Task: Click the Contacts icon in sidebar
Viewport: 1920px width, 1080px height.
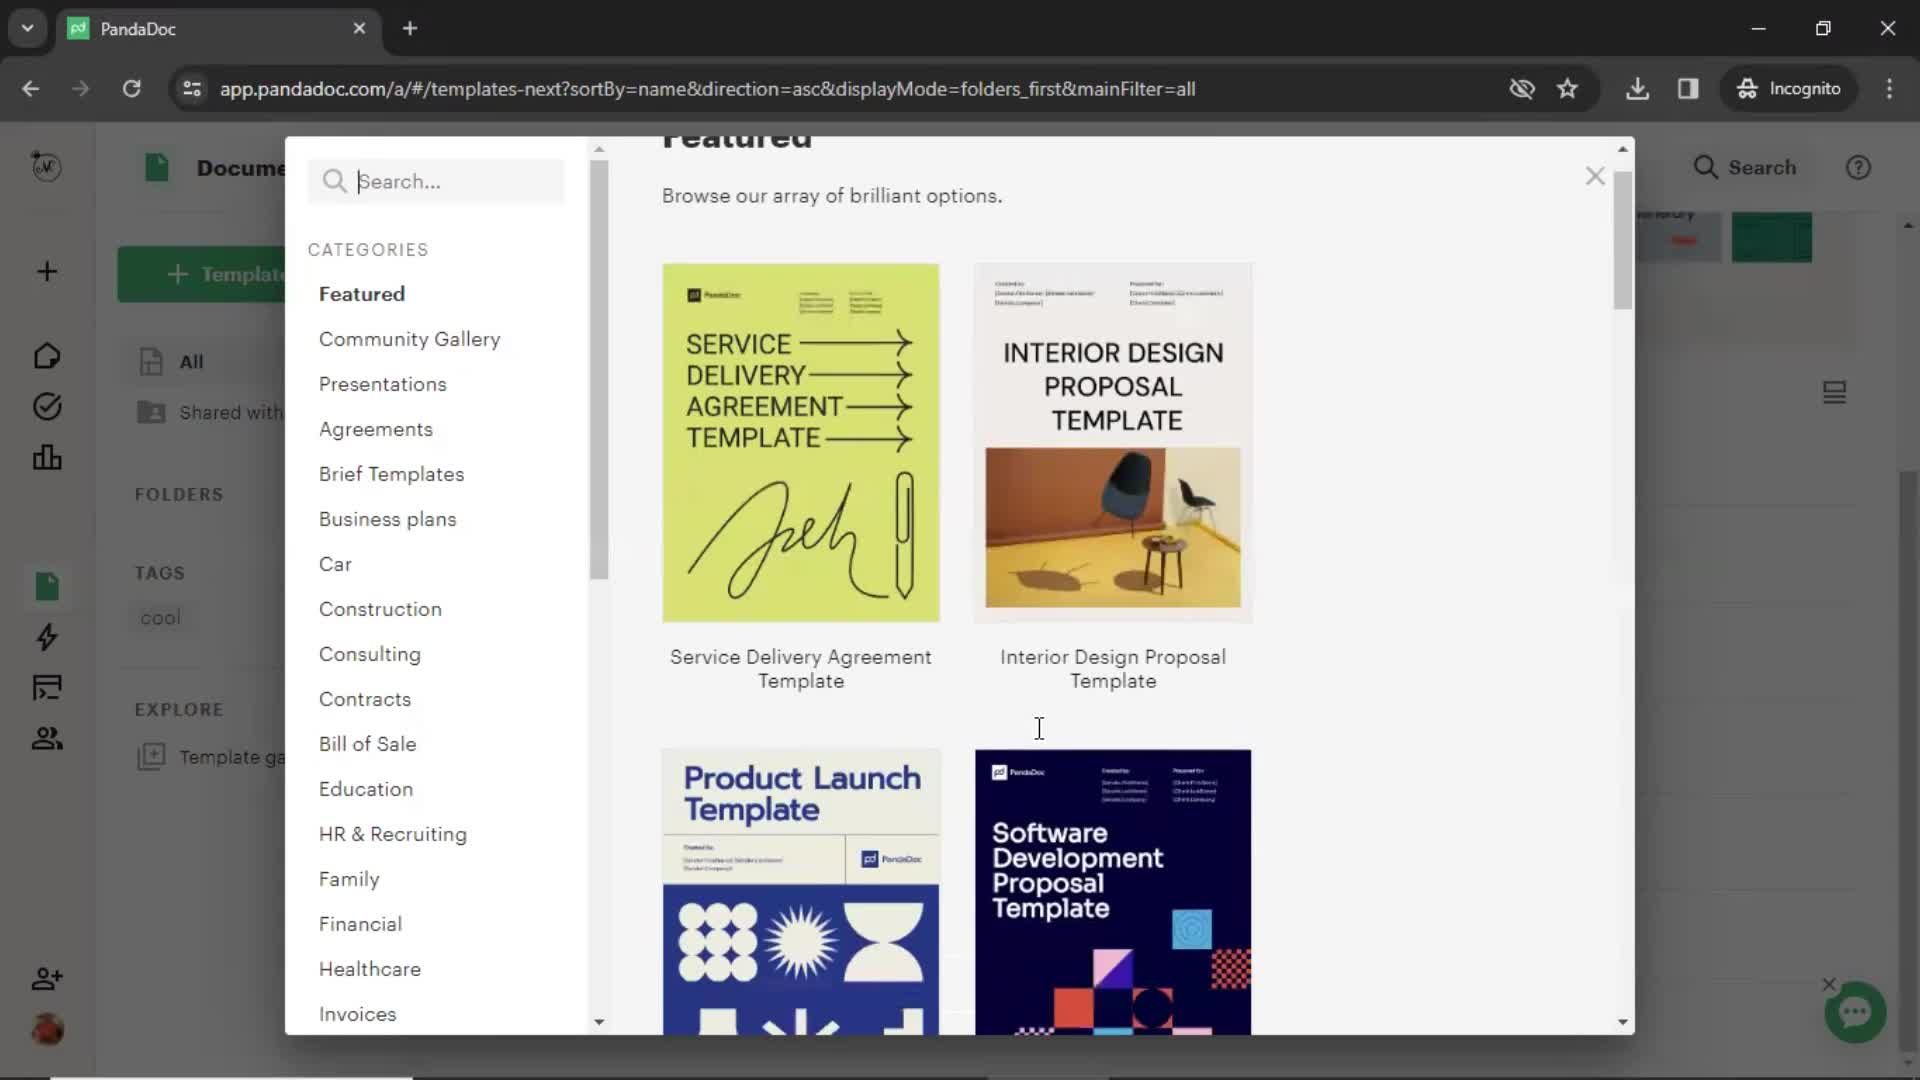Action: click(46, 737)
